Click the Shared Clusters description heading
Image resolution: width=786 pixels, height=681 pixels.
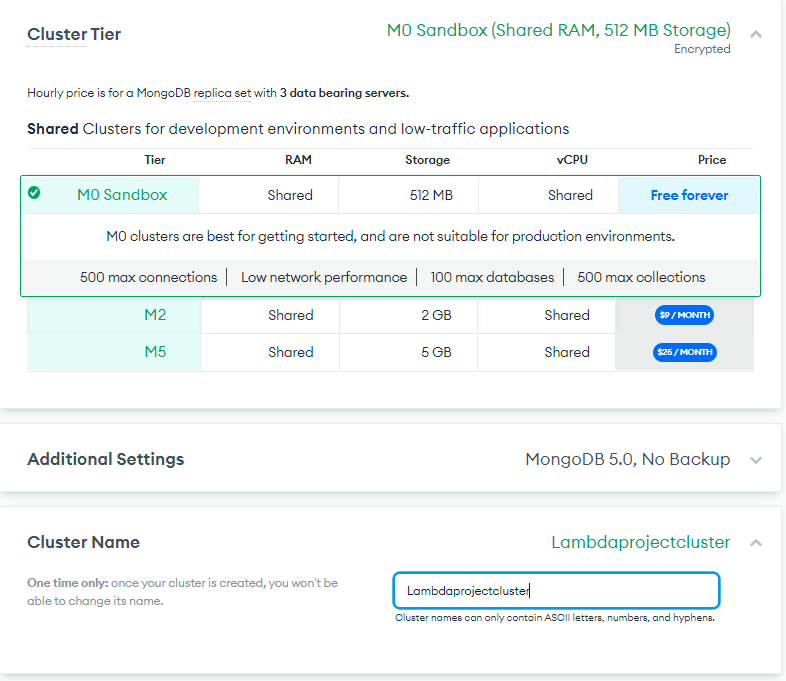tap(298, 129)
